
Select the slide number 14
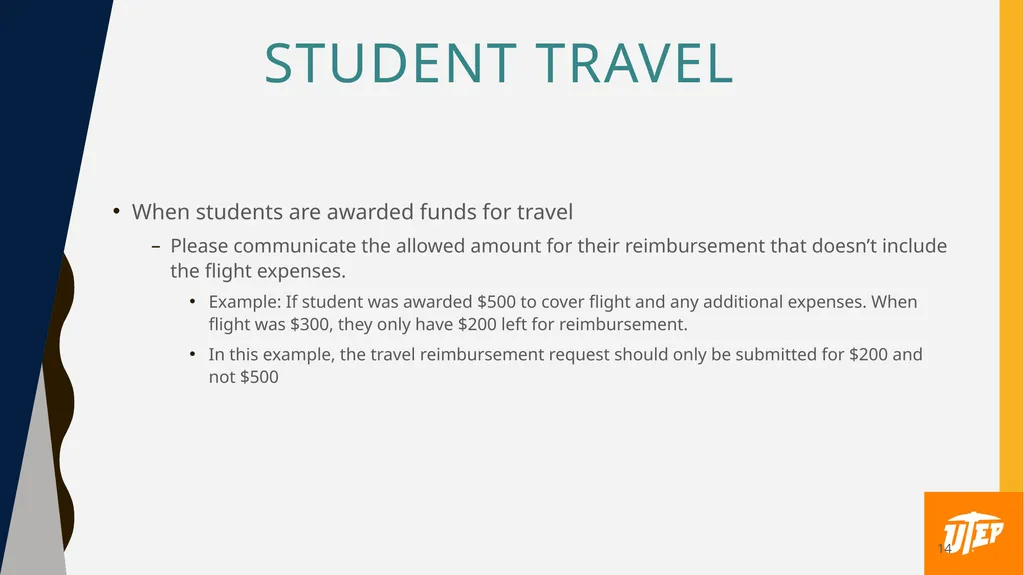tap(944, 548)
